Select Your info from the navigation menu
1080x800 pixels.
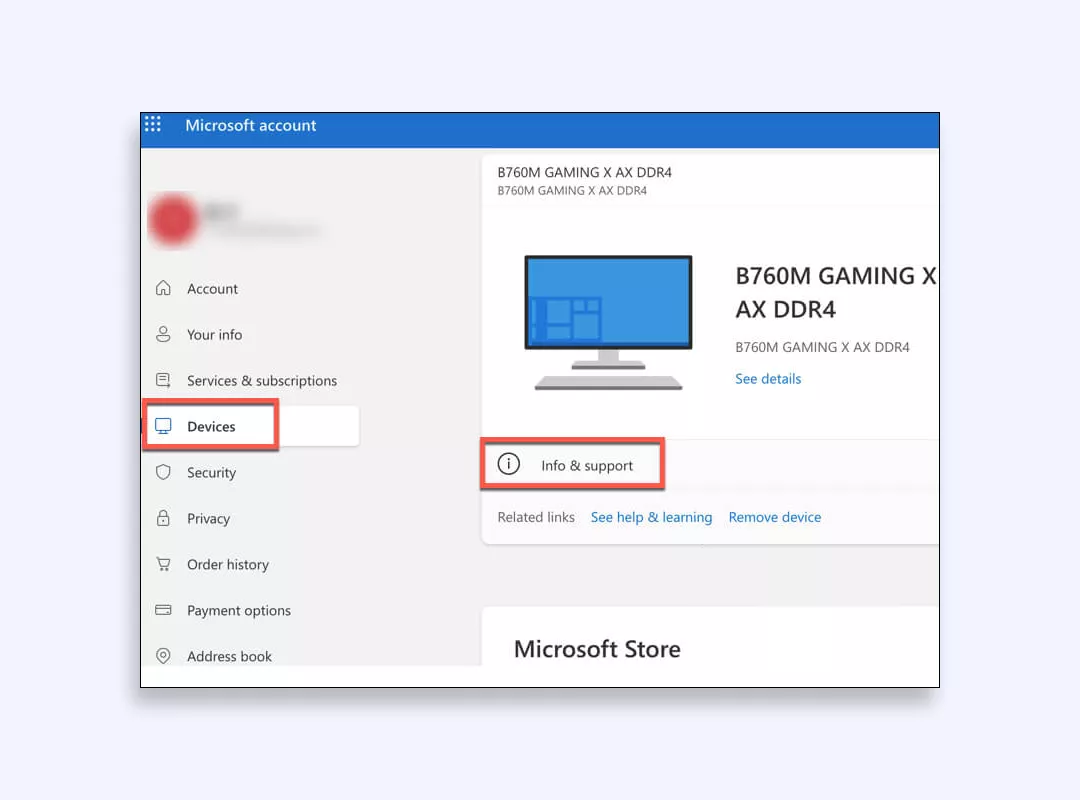pos(213,334)
